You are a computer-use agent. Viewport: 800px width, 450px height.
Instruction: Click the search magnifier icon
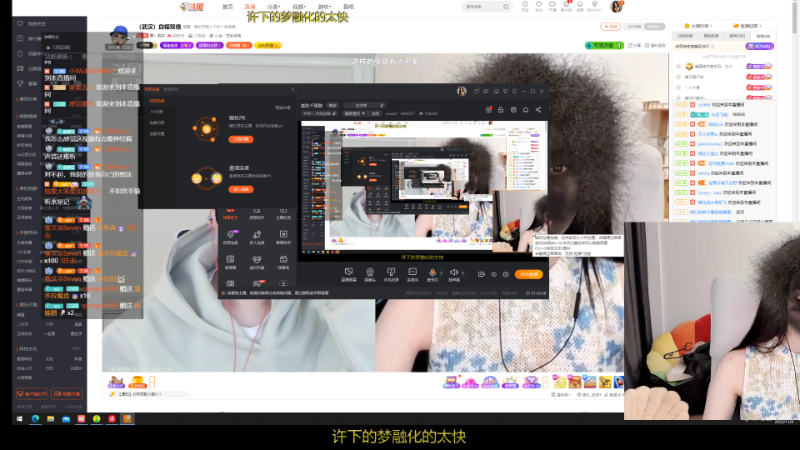[x=506, y=7]
